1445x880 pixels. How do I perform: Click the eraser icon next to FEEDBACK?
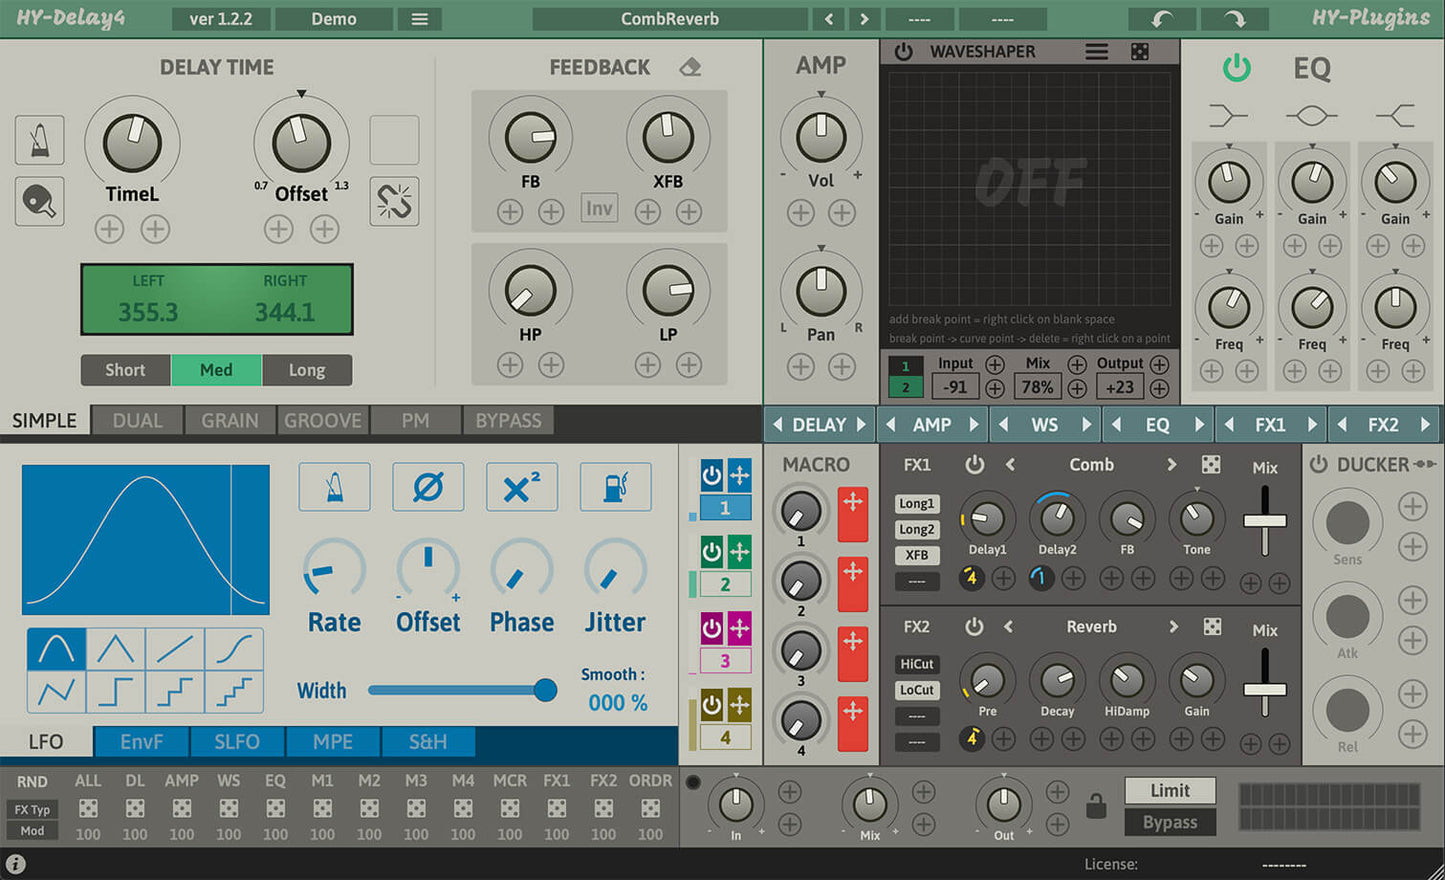pos(690,67)
